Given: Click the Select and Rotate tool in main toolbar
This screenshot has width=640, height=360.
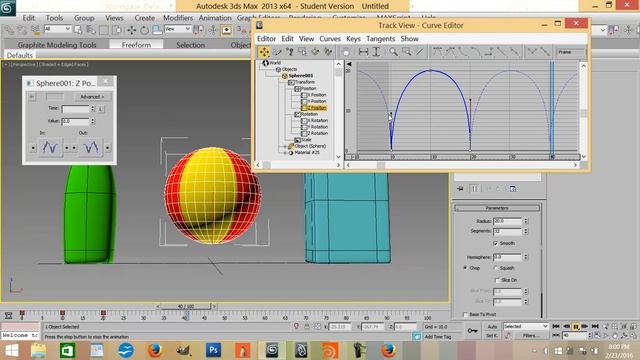Looking at the screenshot, I should click(x=144, y=30).
